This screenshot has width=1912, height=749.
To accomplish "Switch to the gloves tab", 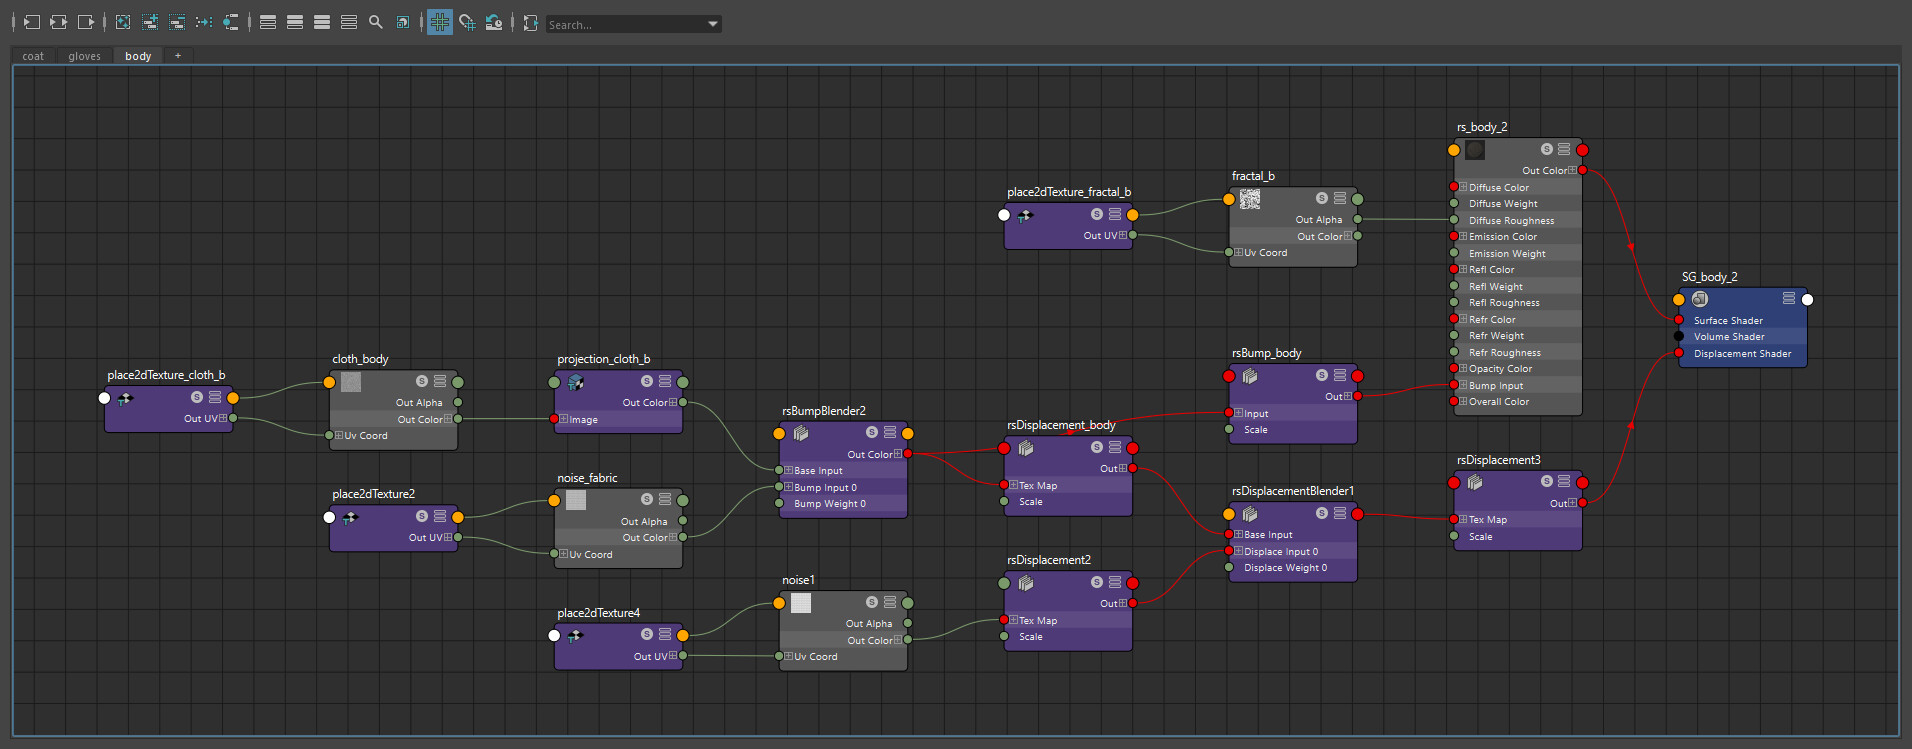I will tap(84, 56).
